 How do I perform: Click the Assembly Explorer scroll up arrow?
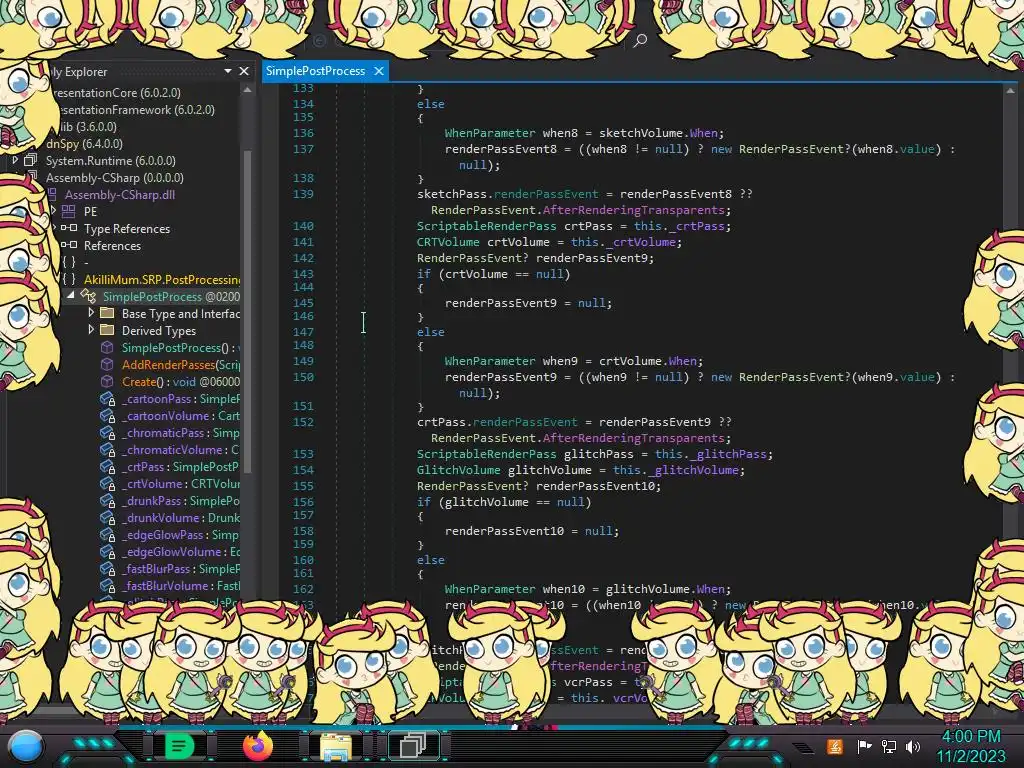[x=248, y=90]
